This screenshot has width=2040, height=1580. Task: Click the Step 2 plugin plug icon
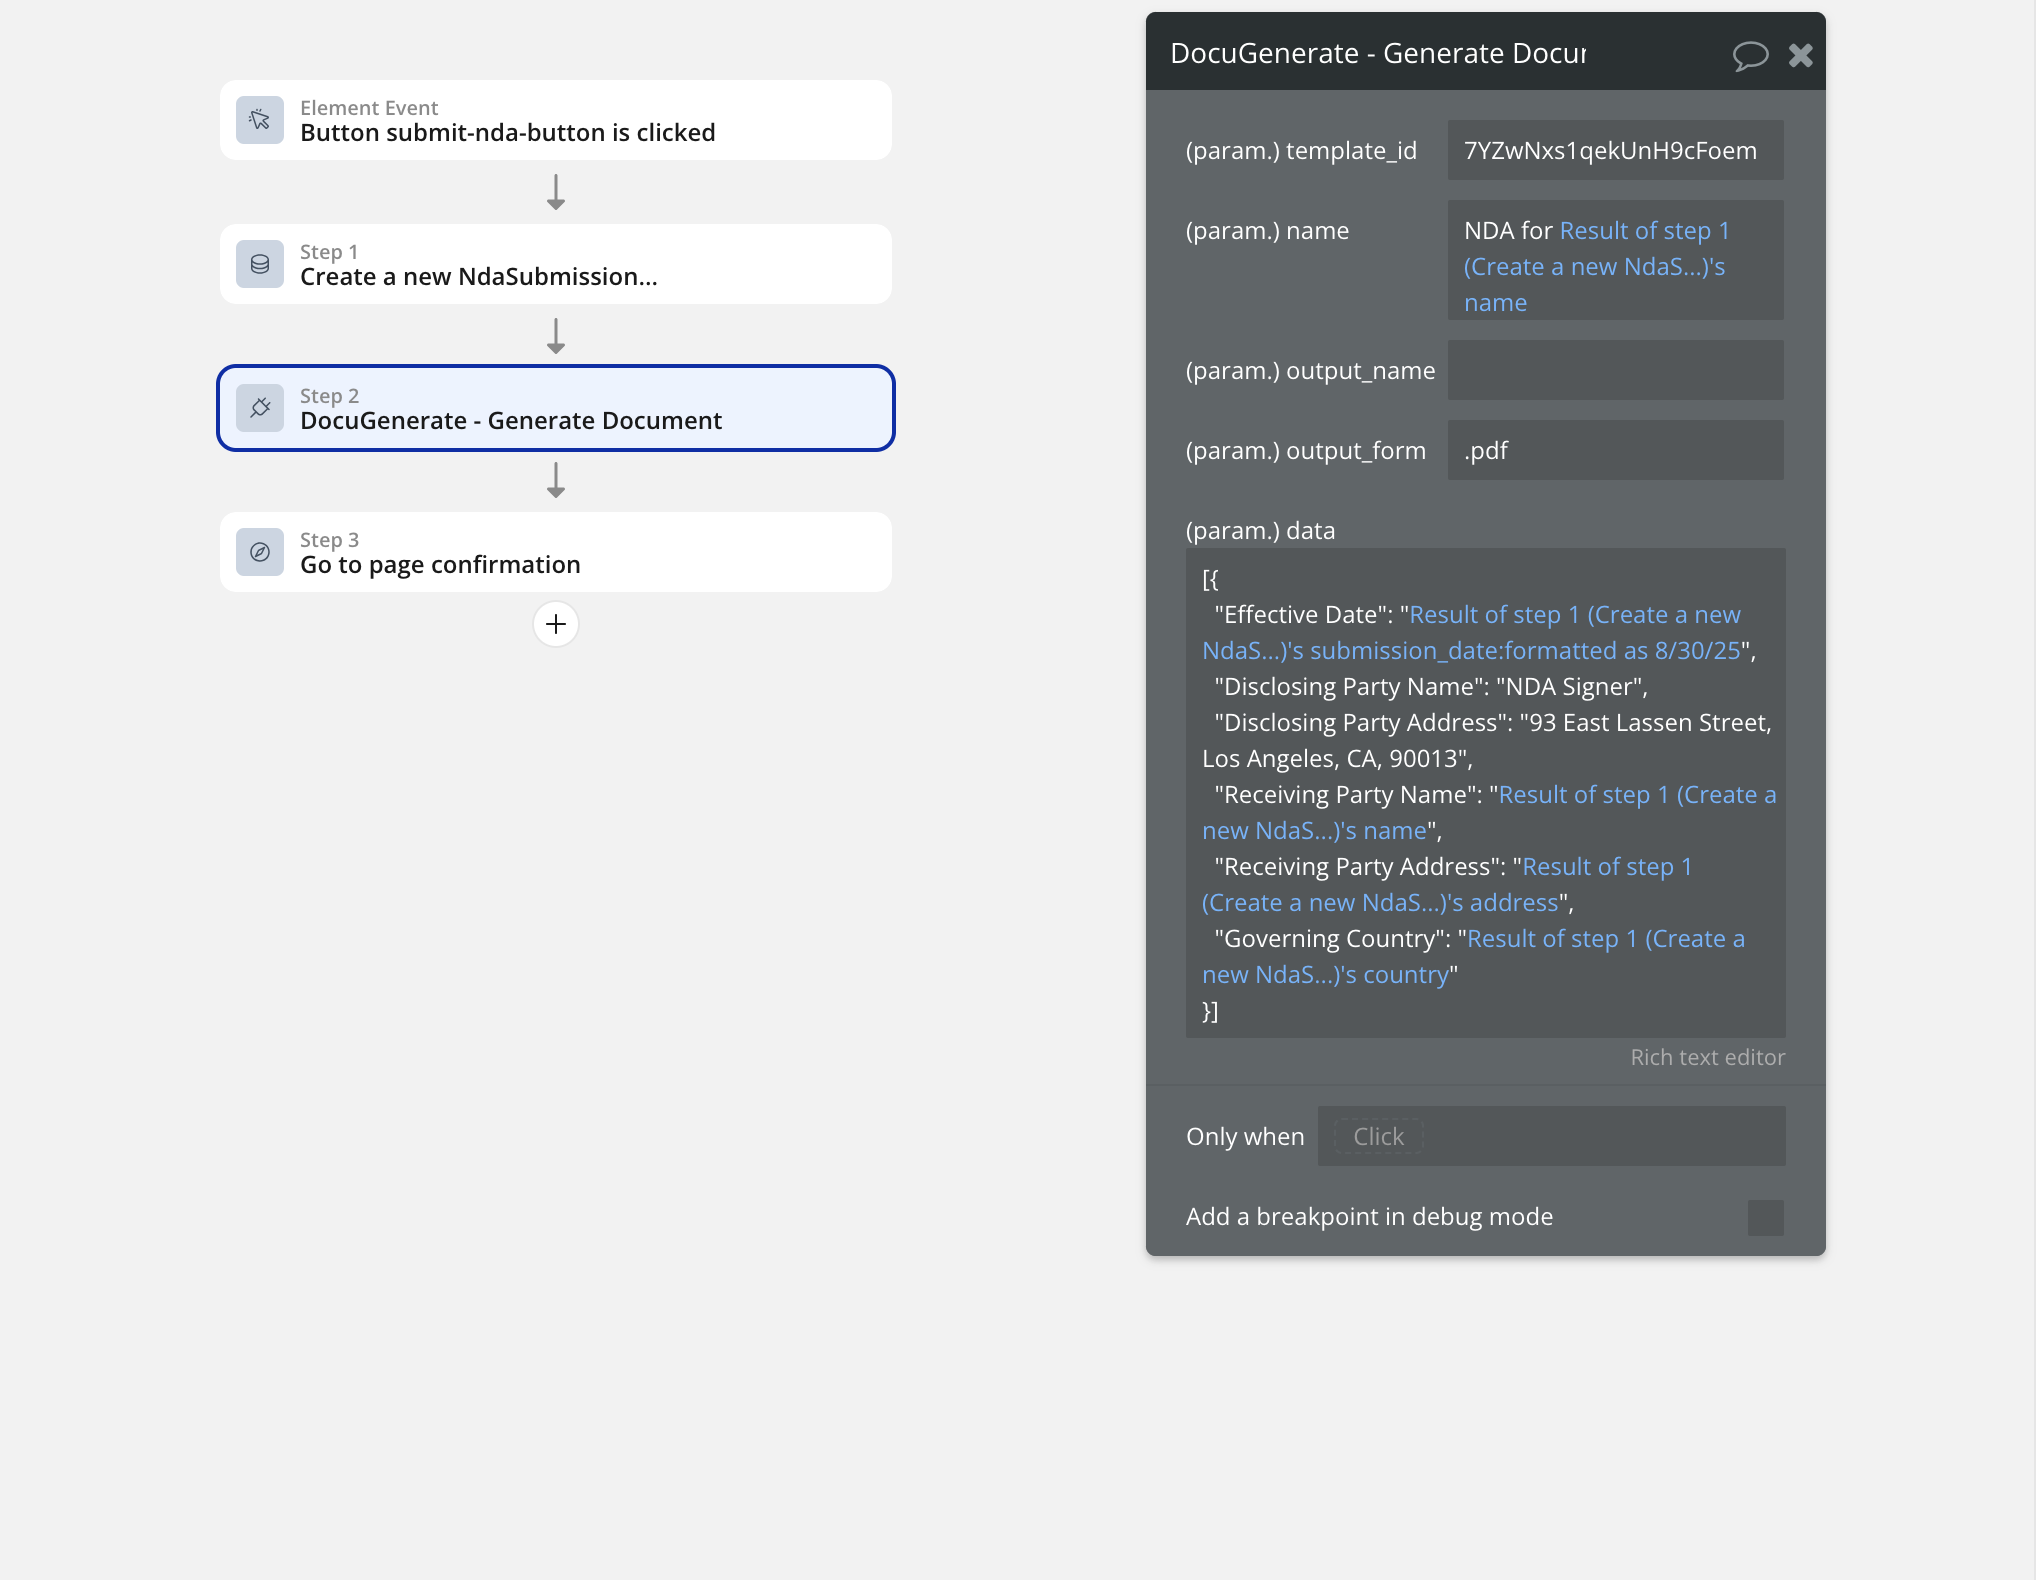tap(260, 408)
